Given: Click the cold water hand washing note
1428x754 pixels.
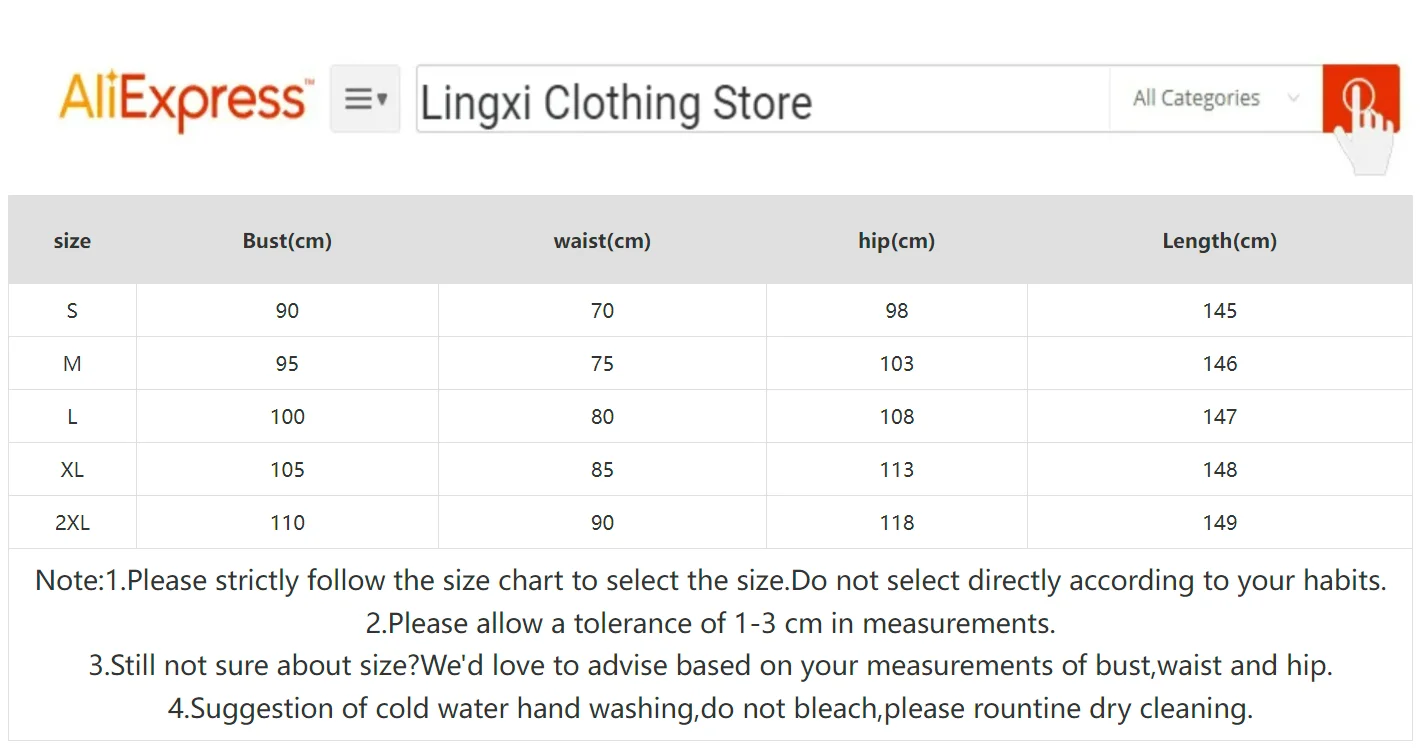Looking at the screenshot, I should tap(710, 709).
